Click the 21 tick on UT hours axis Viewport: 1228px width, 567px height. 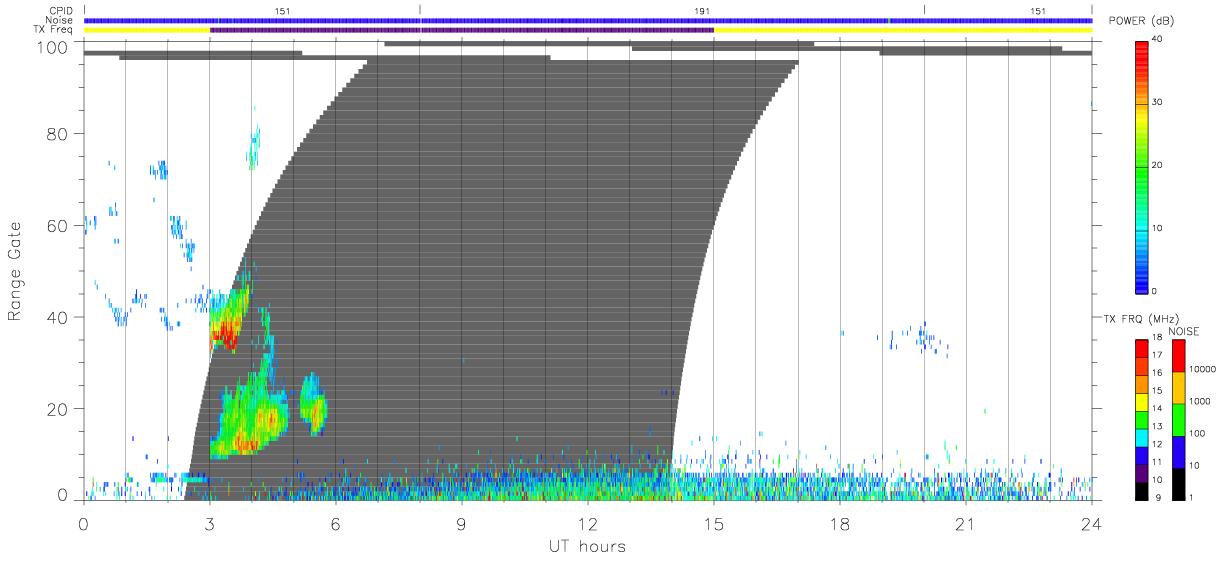966,522
